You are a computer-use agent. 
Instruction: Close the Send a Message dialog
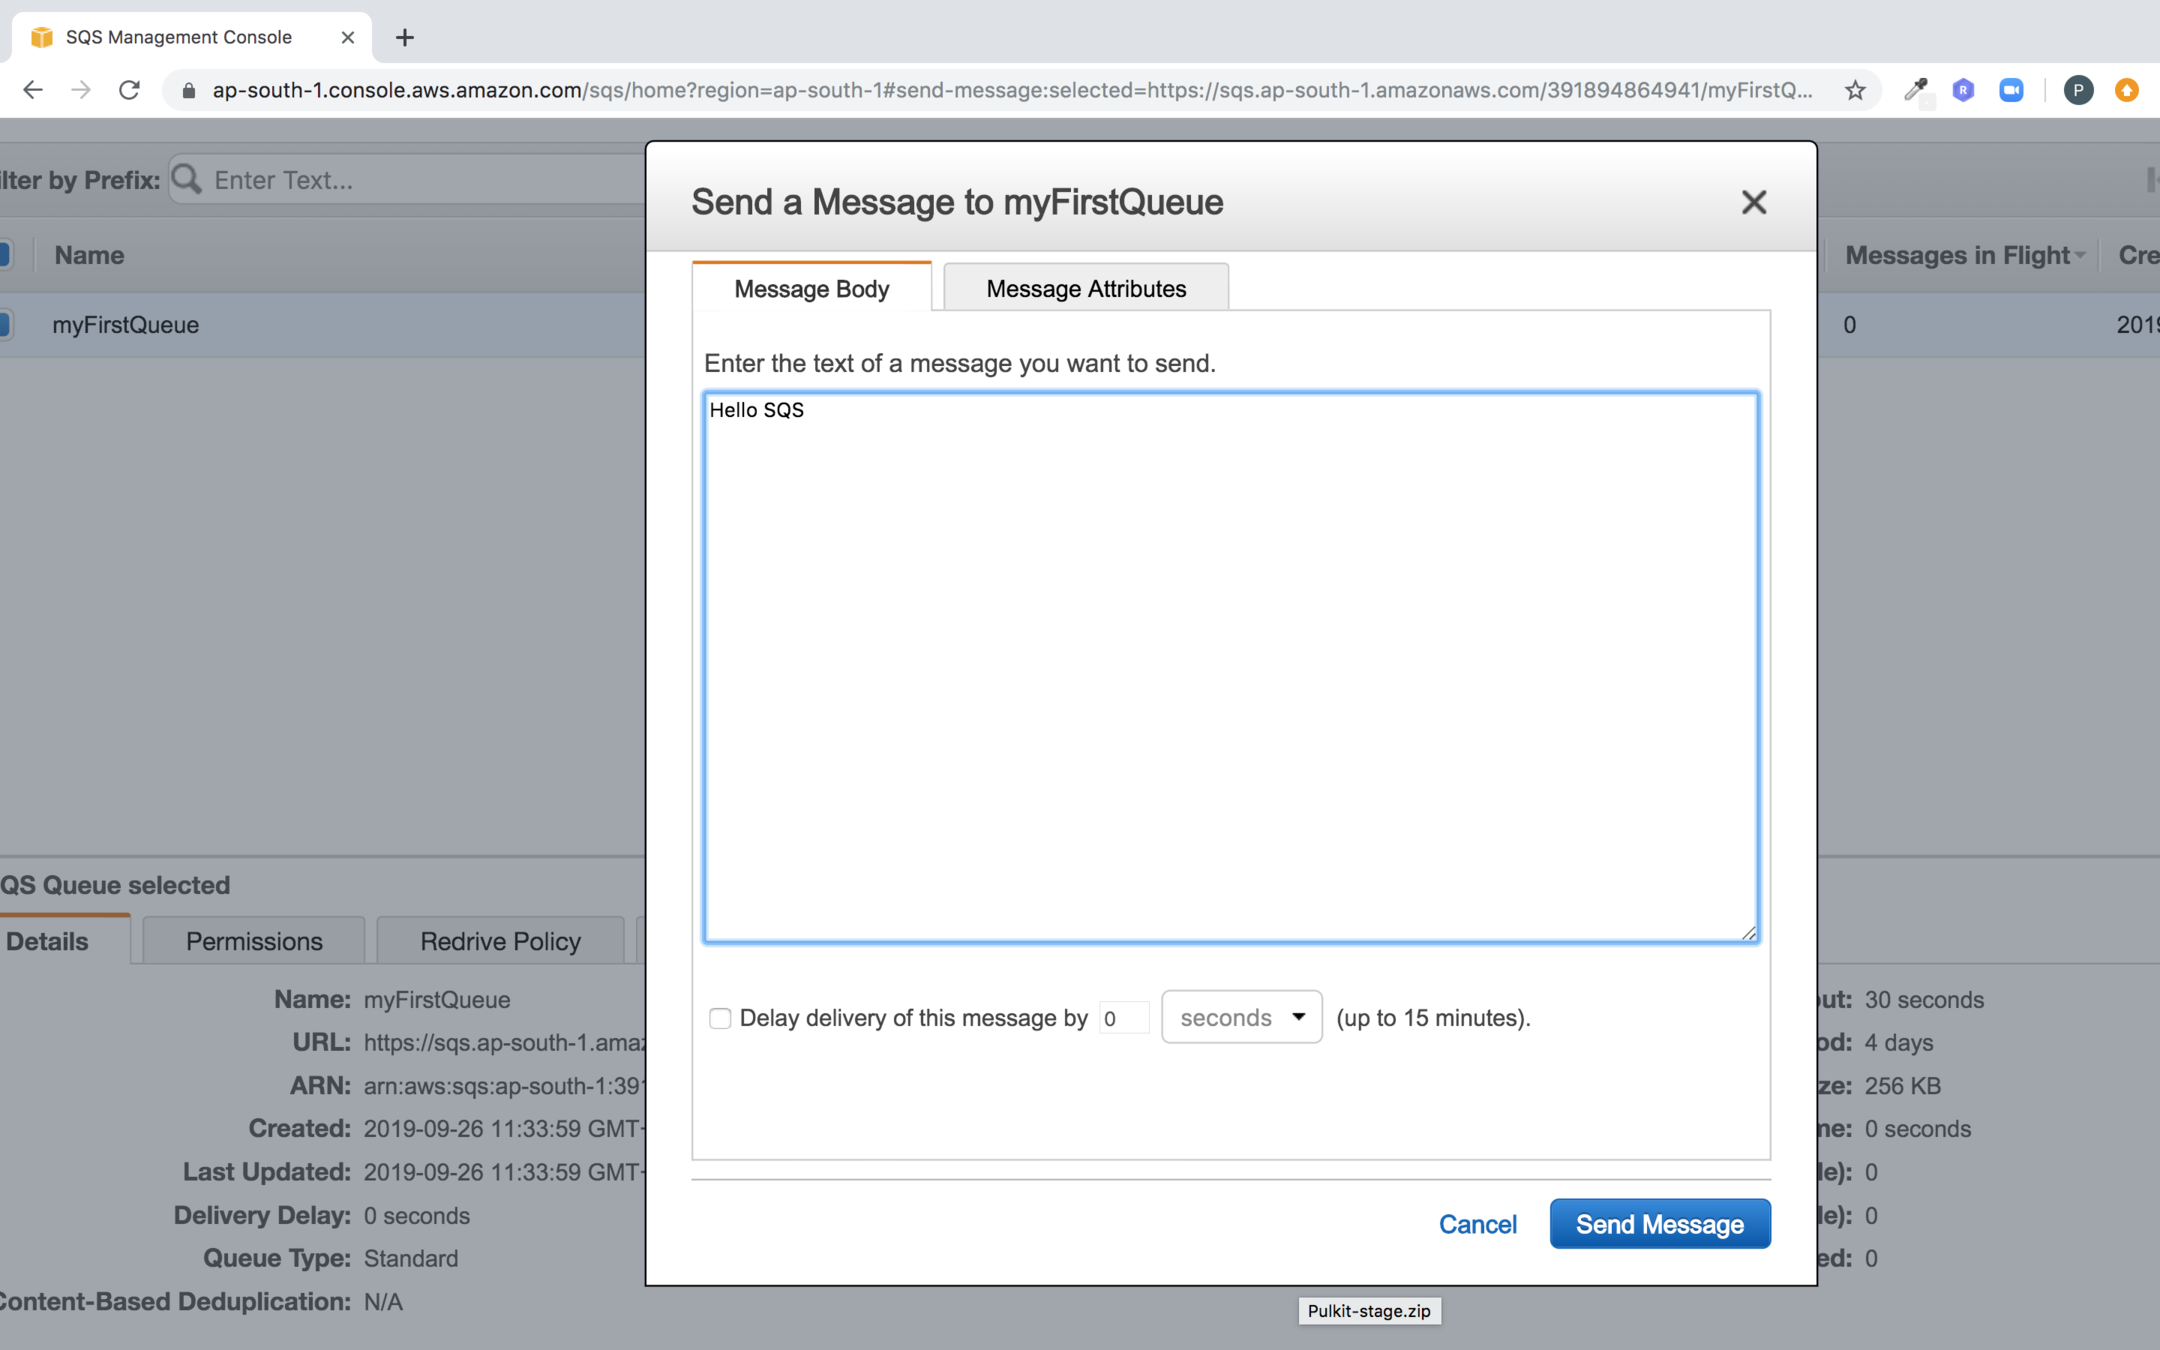point(1753,202)
